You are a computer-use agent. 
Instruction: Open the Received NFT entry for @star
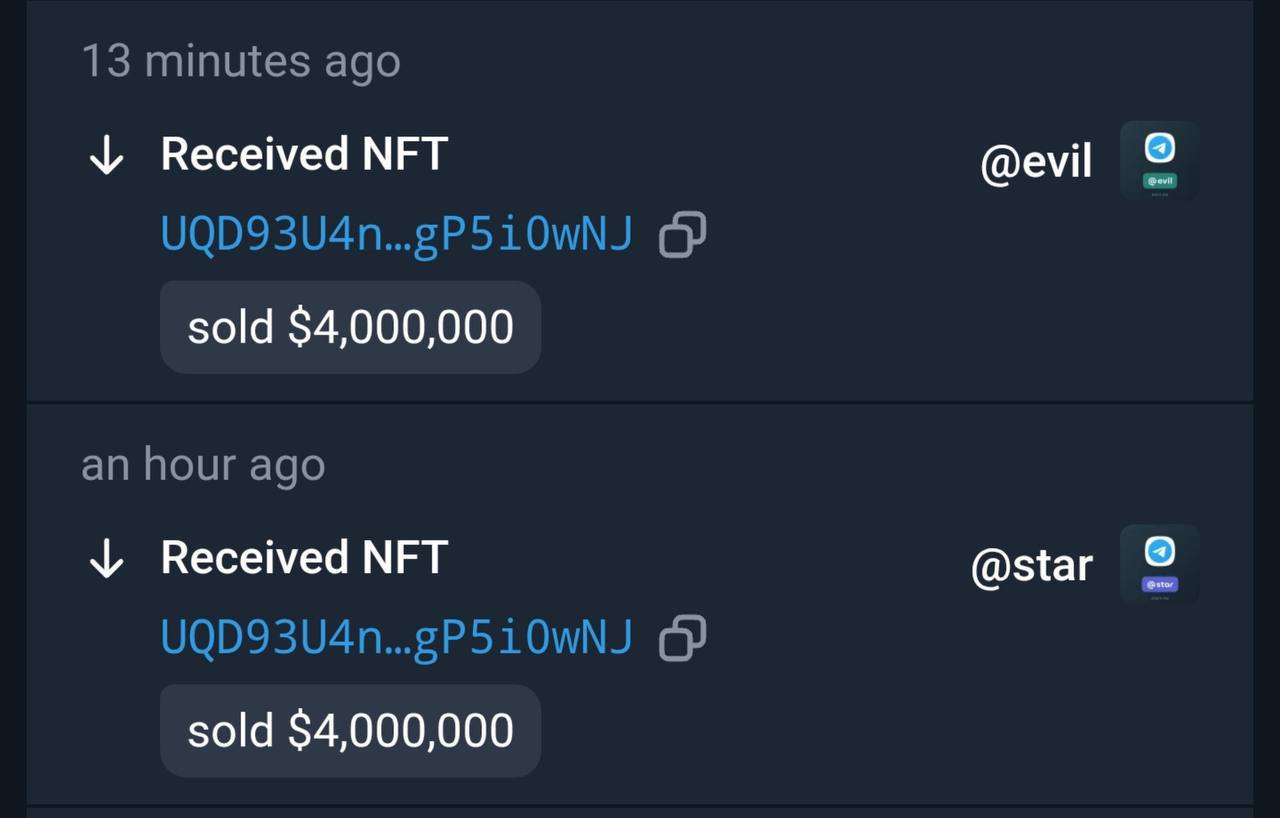pyautogui.click(x=304, y=558)
